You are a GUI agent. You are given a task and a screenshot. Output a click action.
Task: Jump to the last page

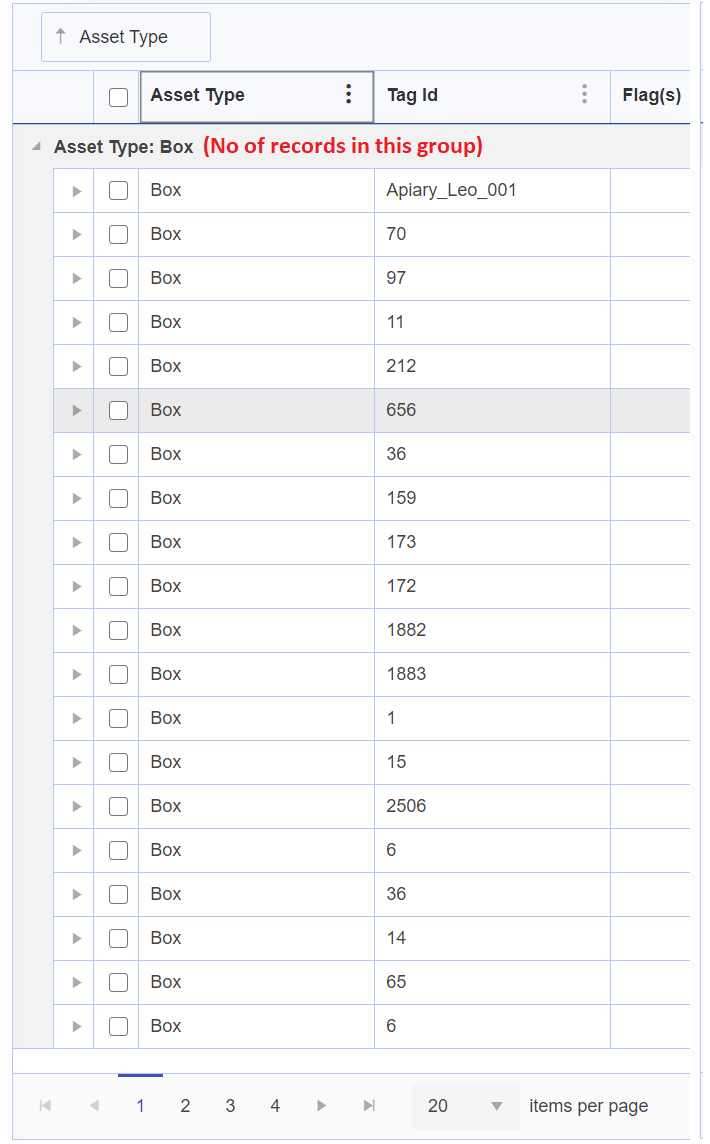click(369, 1105)
